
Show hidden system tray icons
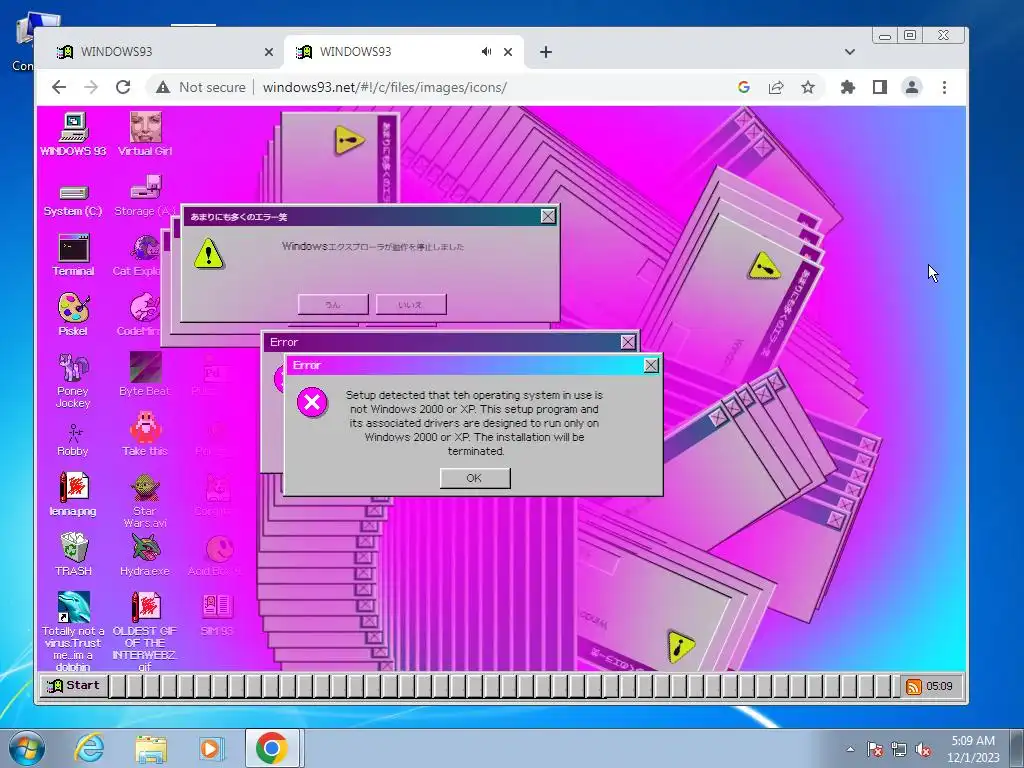coord(850,750)
